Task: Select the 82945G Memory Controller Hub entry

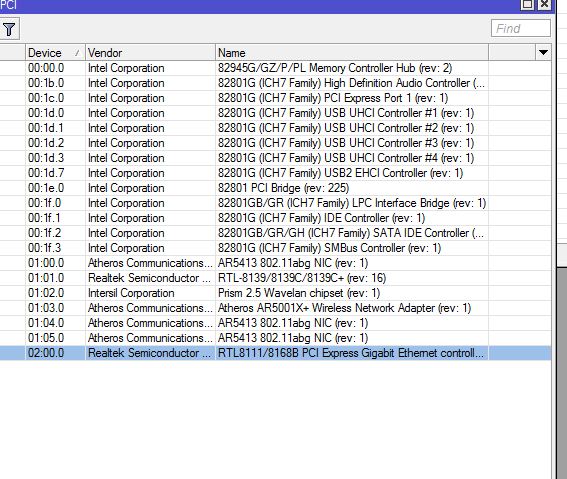Action: point(335,68)
